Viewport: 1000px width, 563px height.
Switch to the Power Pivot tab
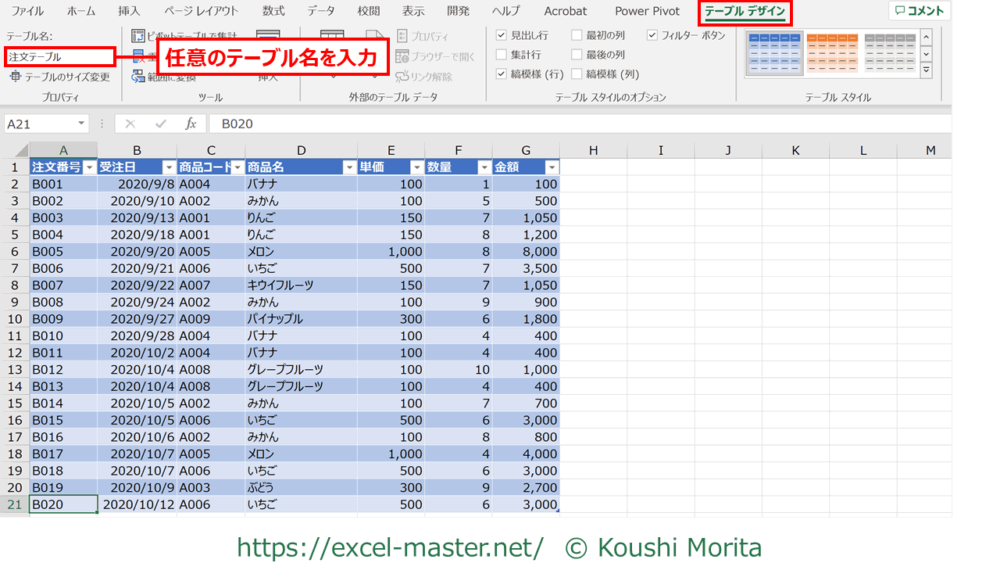tap(646, 11)
